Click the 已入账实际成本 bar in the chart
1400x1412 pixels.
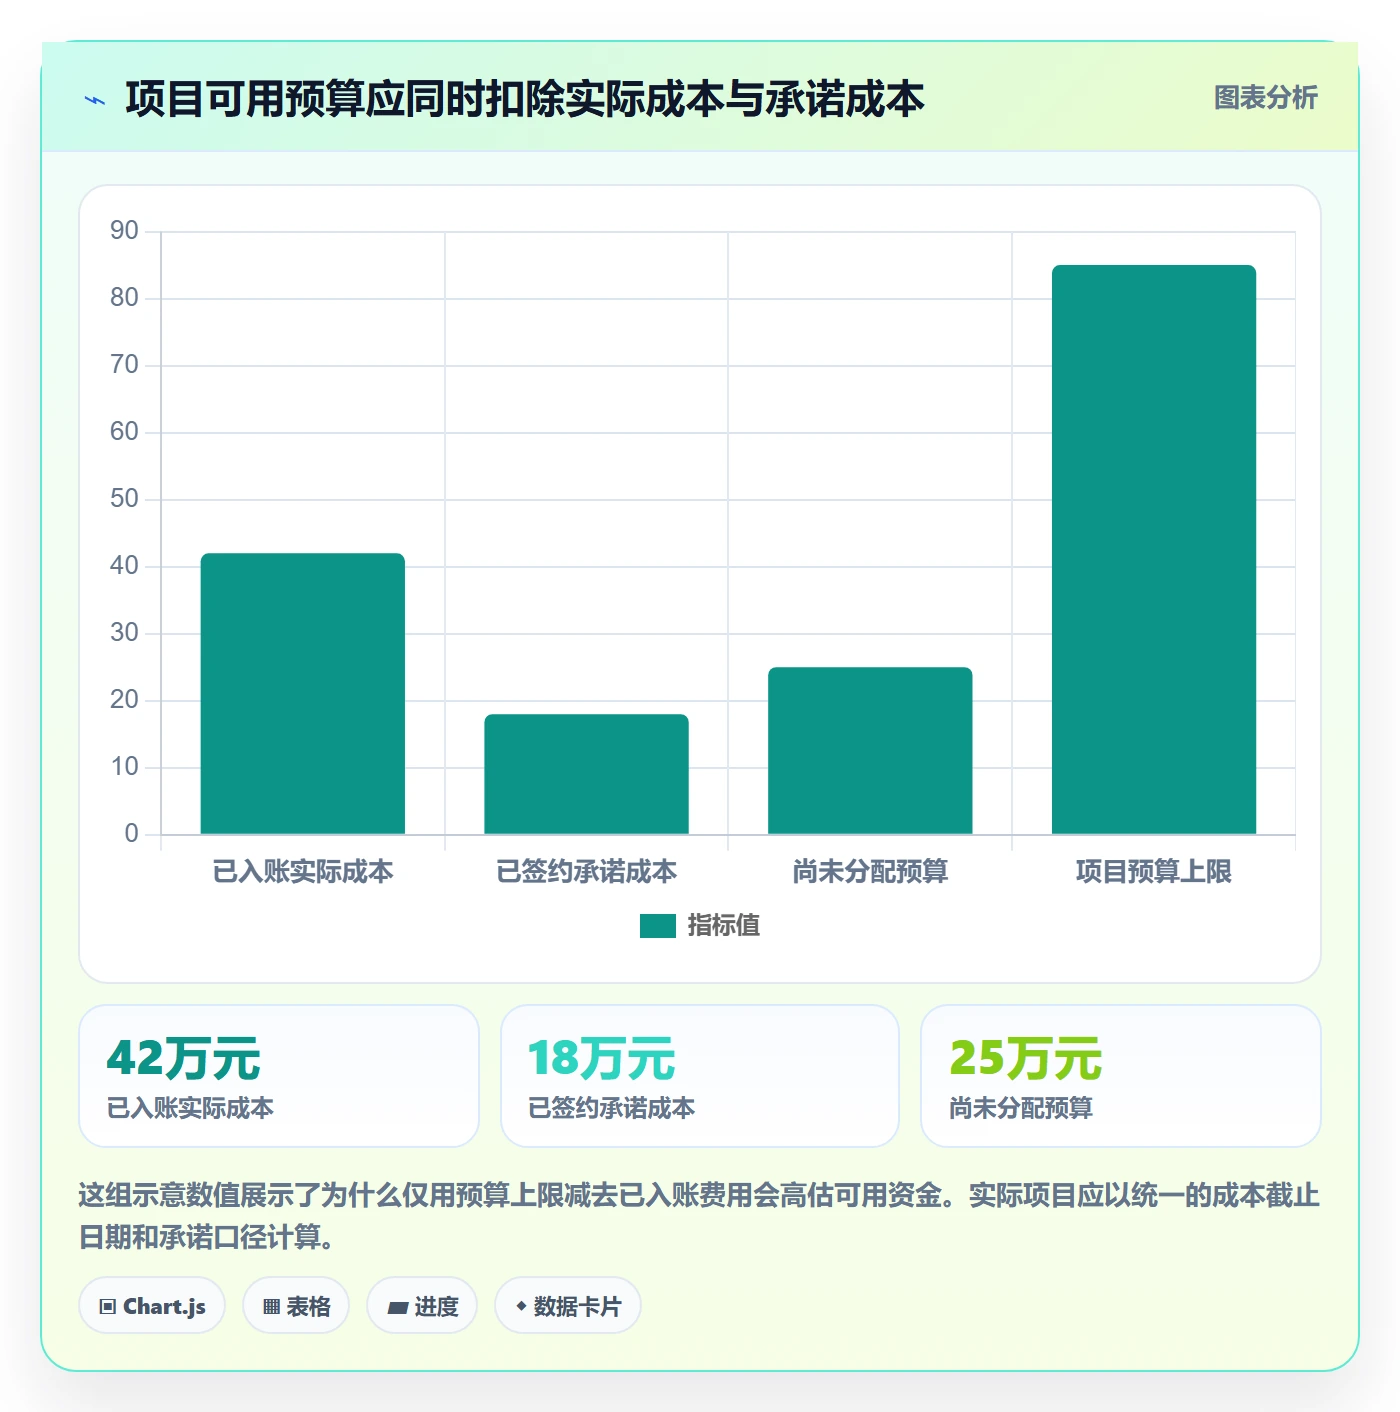303,693
